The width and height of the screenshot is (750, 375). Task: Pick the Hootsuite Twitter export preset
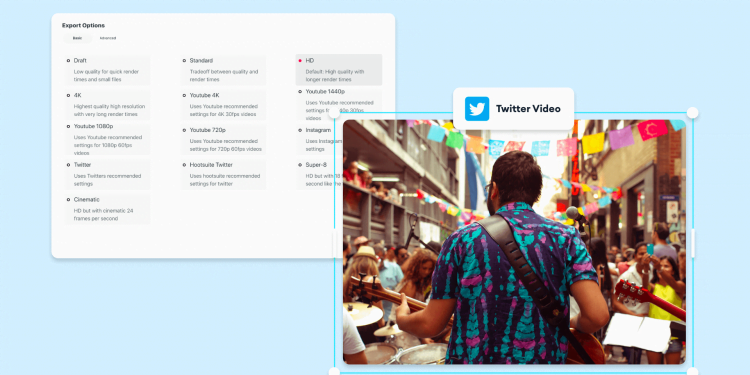(x=223, y=174)
